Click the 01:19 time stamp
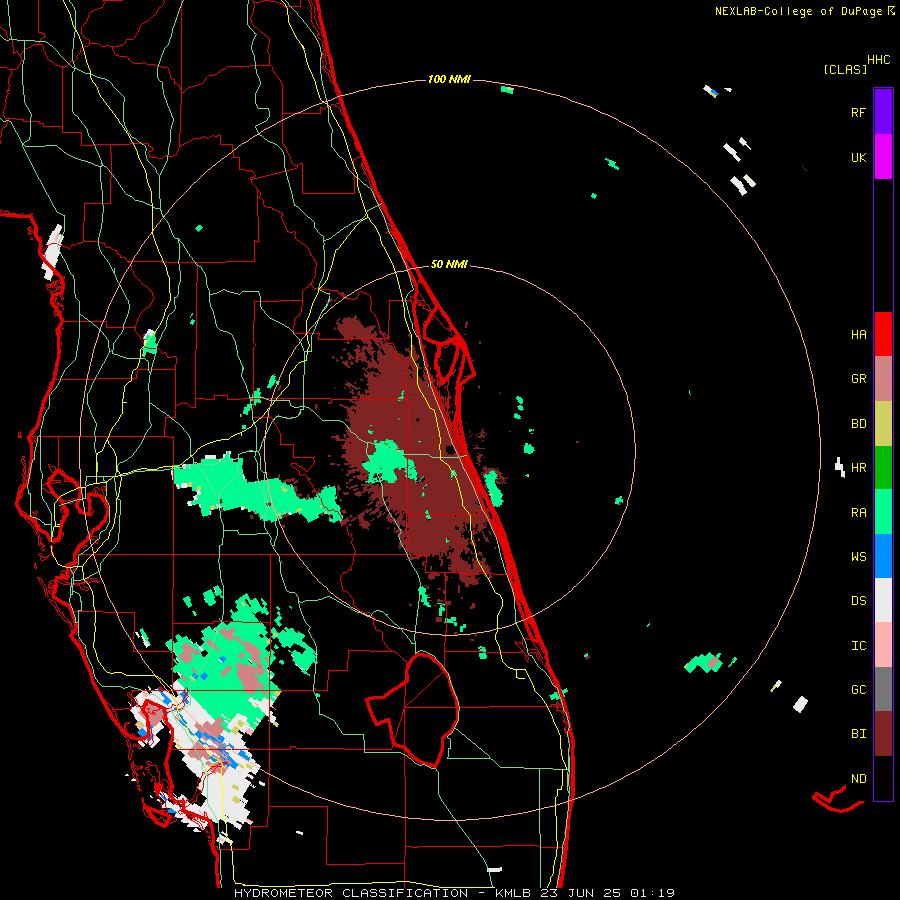Viewport: 900px width, 900px height. (652, 893)
